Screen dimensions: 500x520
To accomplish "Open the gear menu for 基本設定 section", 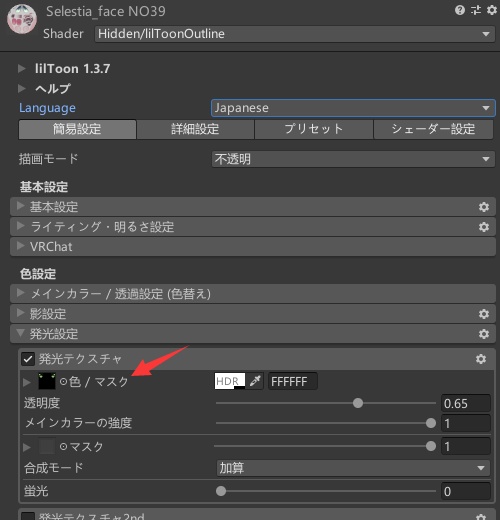I will (x=484, y=207).
